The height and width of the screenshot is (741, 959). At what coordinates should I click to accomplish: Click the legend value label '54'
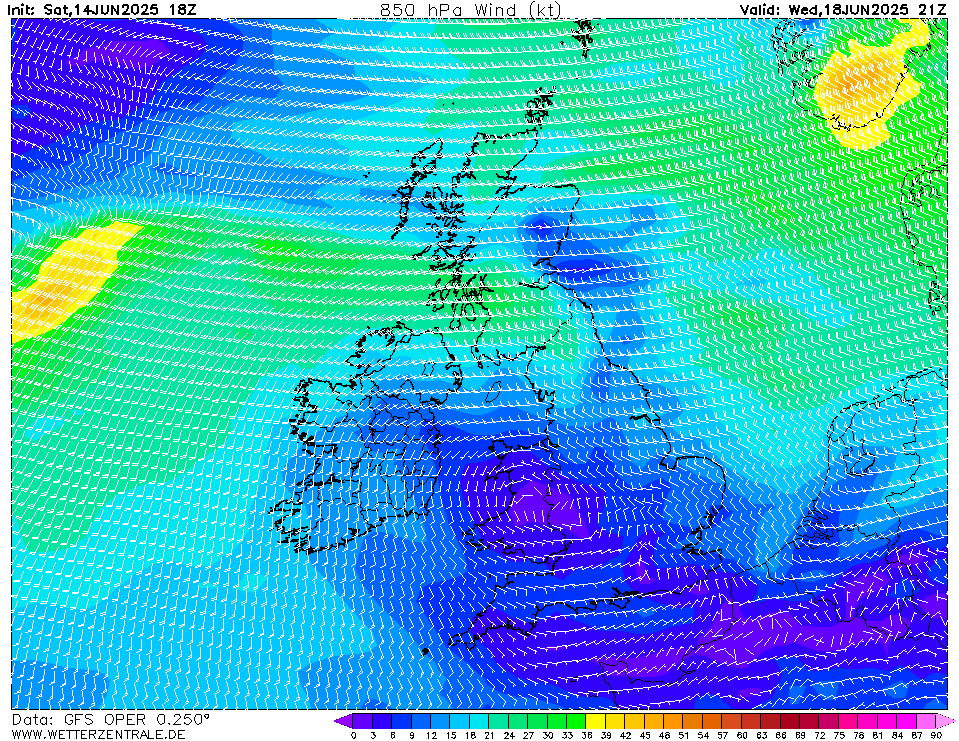[x=703, y=735]
